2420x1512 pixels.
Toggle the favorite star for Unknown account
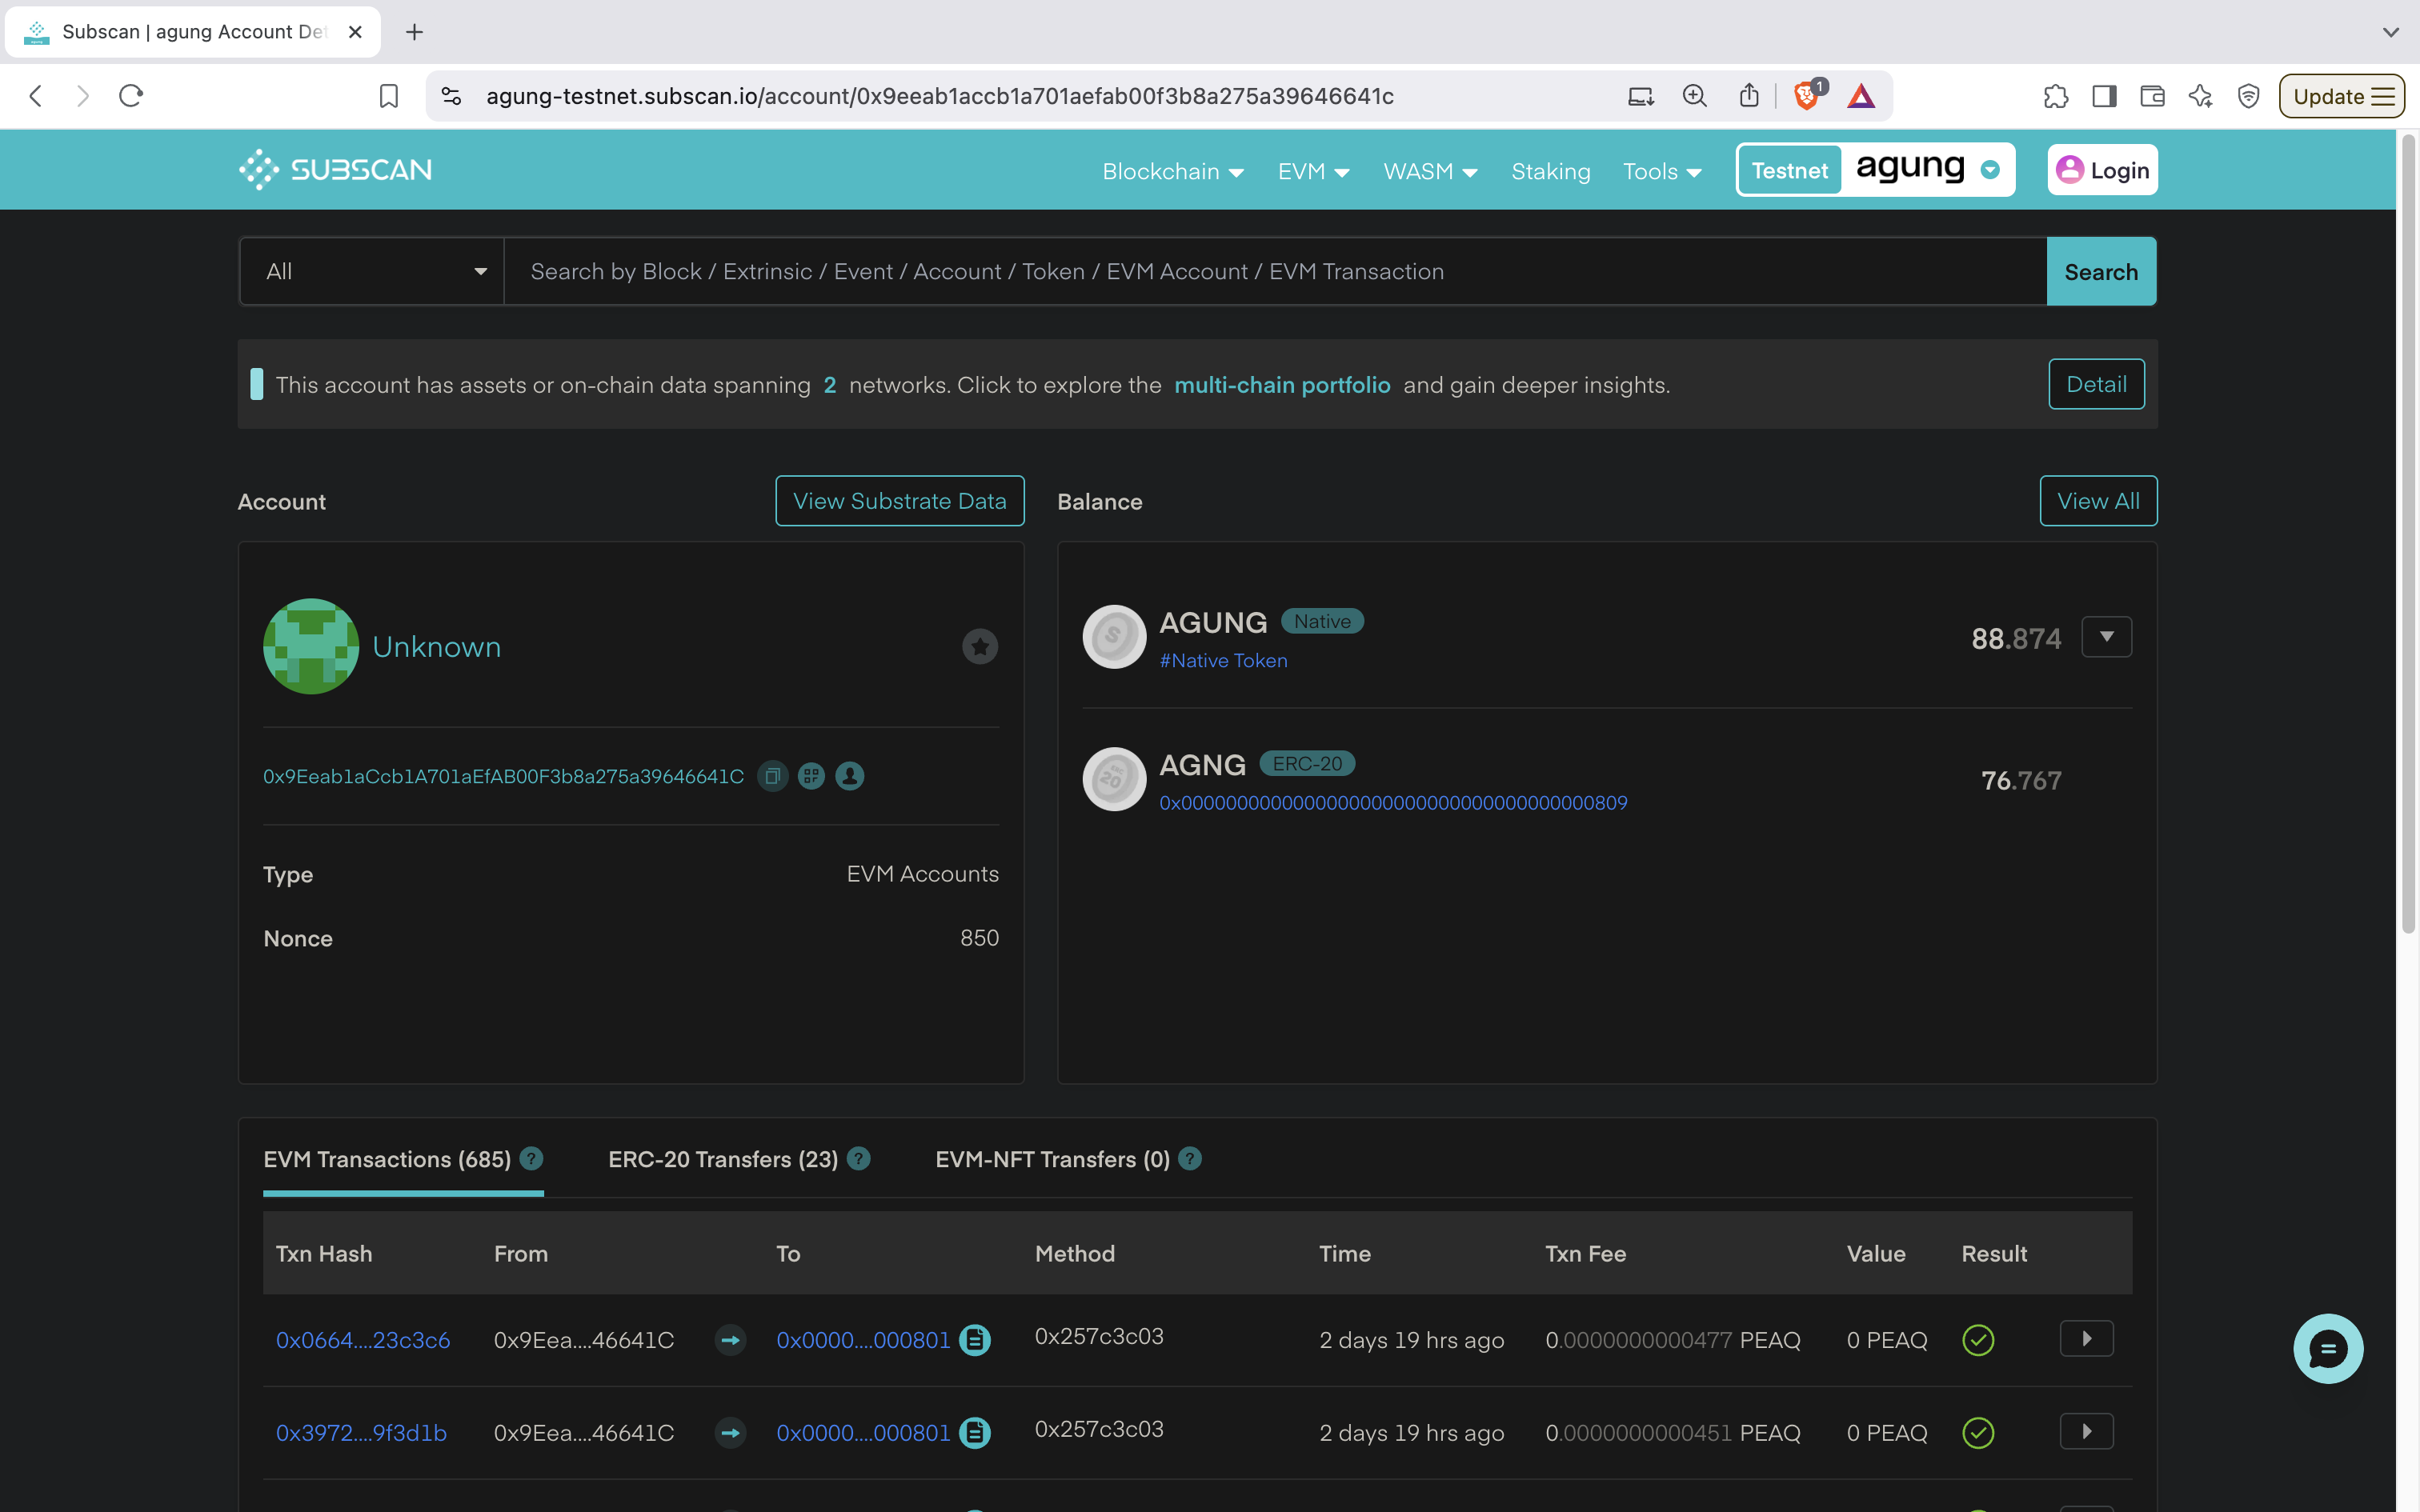[x=980, y=647]
